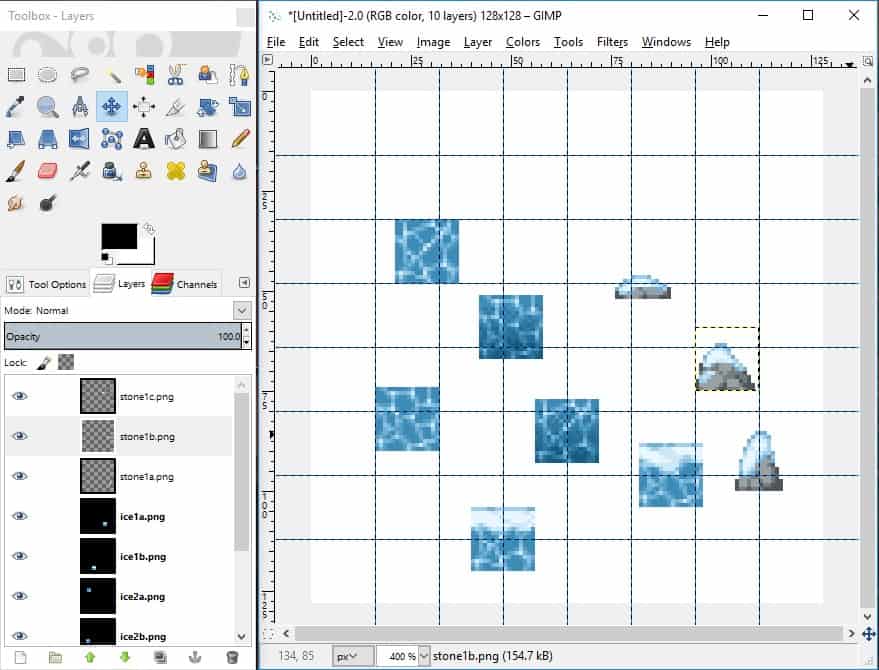The height and width of the screenshot is (670, 879).
Task: Toggle Lock alpha channel checkerboard icon
Action: coord(66,362)
